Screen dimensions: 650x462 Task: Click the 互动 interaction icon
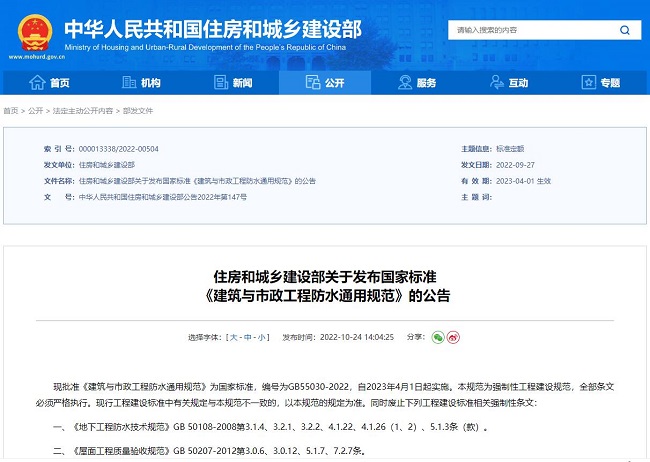point(497,82)
